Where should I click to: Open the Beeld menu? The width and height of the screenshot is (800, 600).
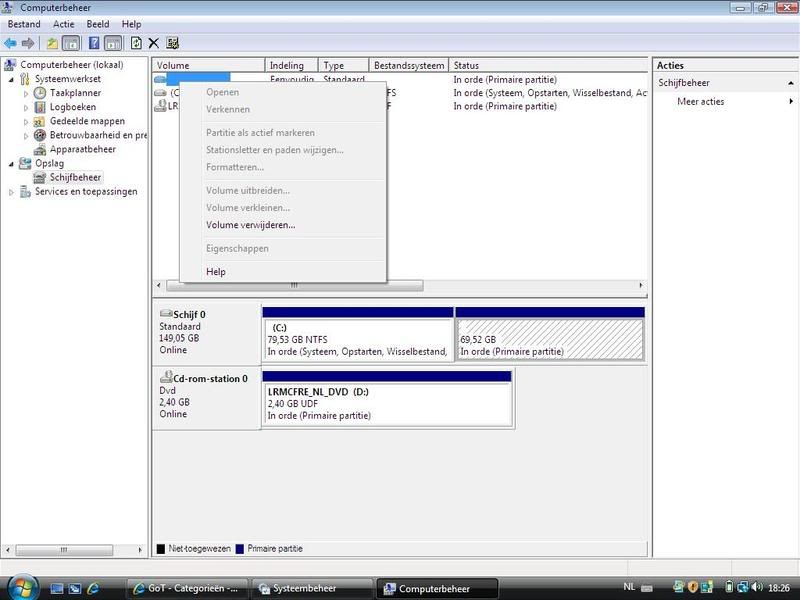(x=98, y=24)
